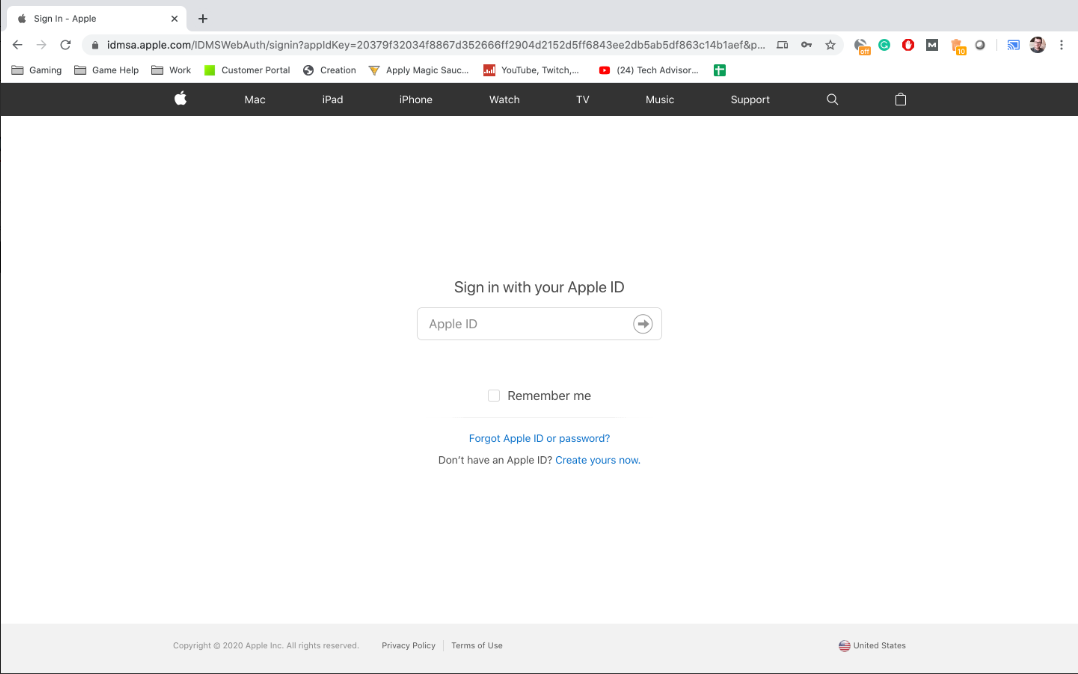Open TV in Apple navigation
Screen dimensions: 1078x674
click(x=582, y=100)
